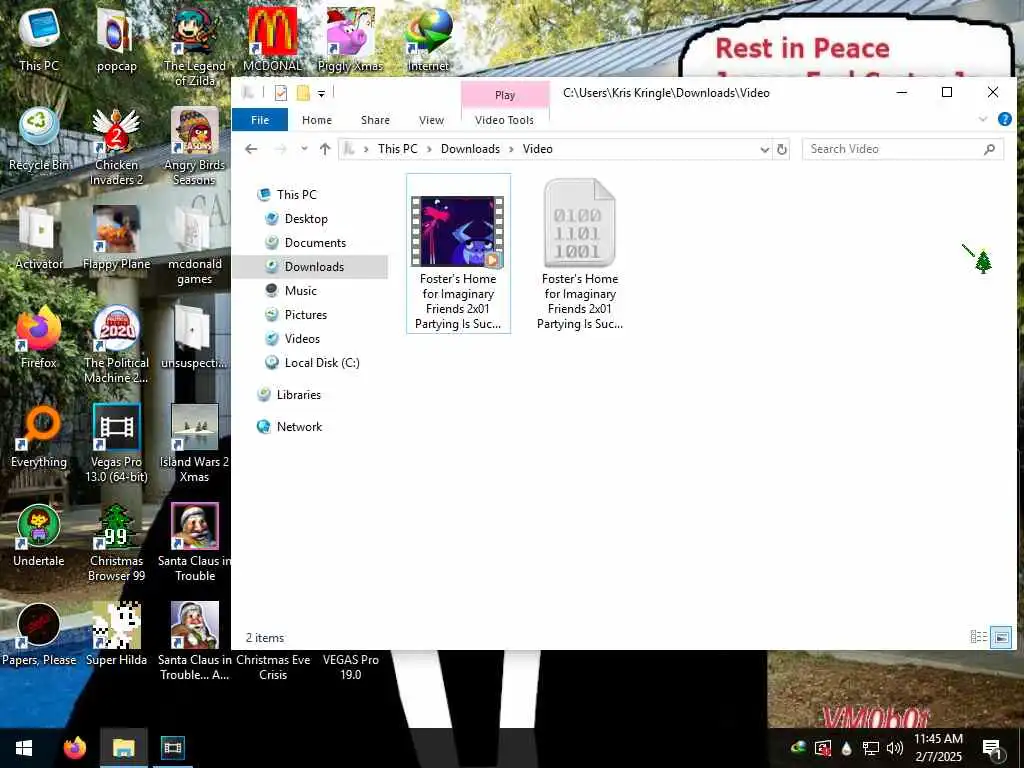Open the View ribbon tab
This screenshot has height=768, width=1024.
point(431,120)
